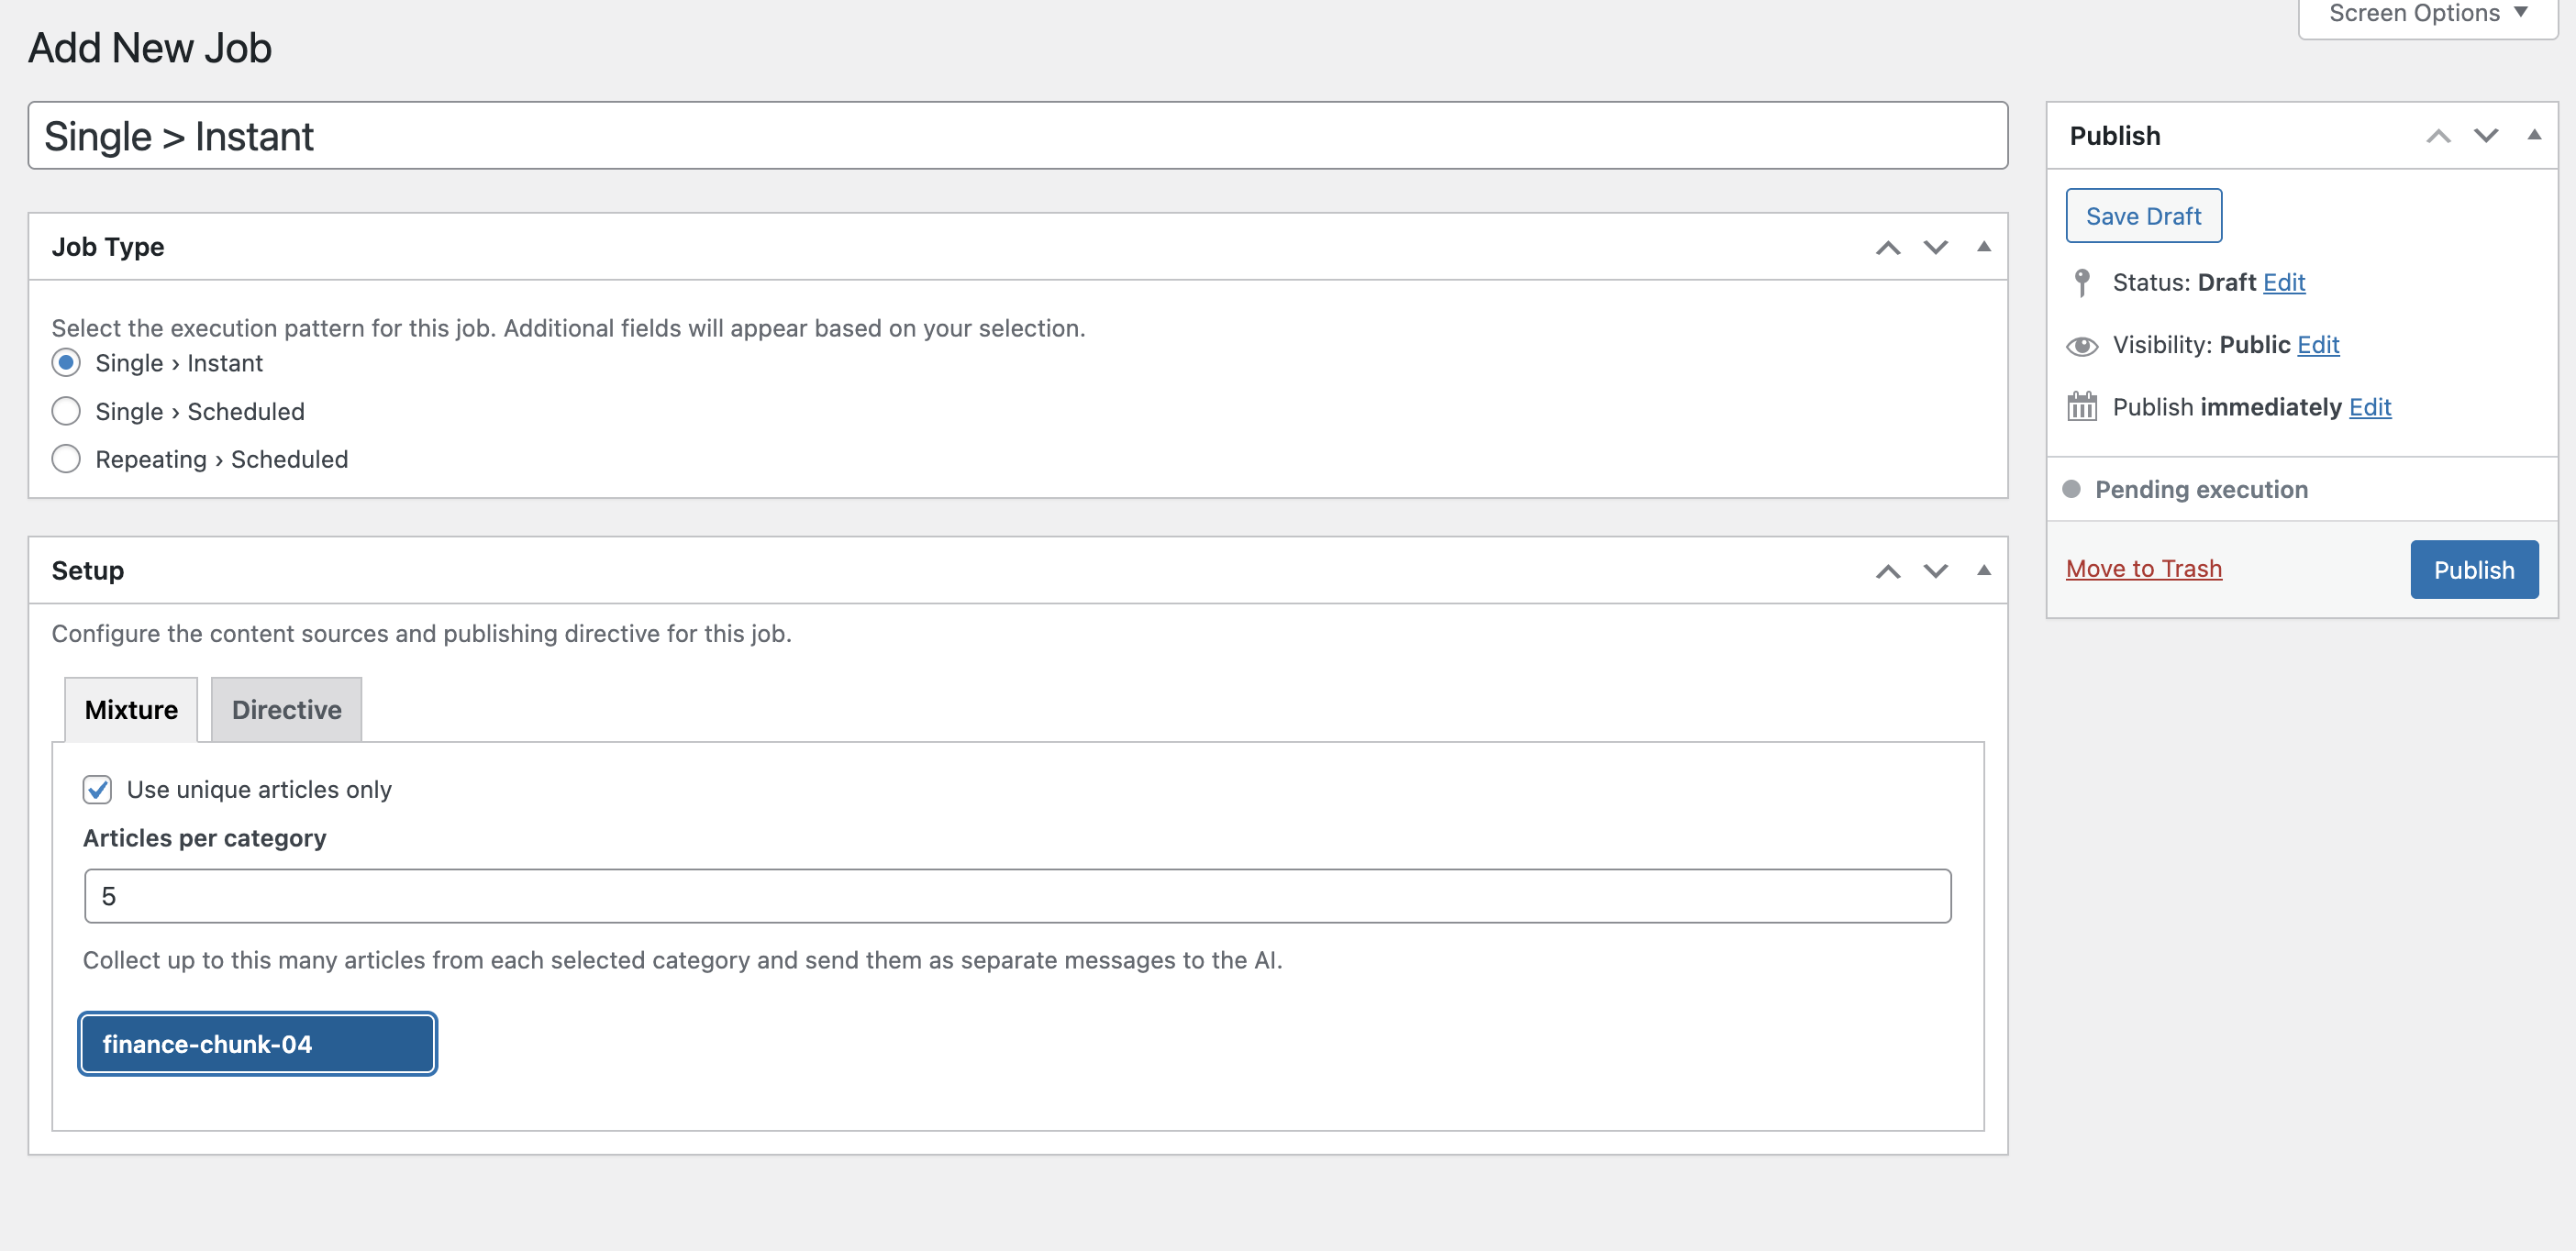The height and width of the screenshot is (1251, 2576).
Task: Switch to the Directive tab
Action: [286, 709]
